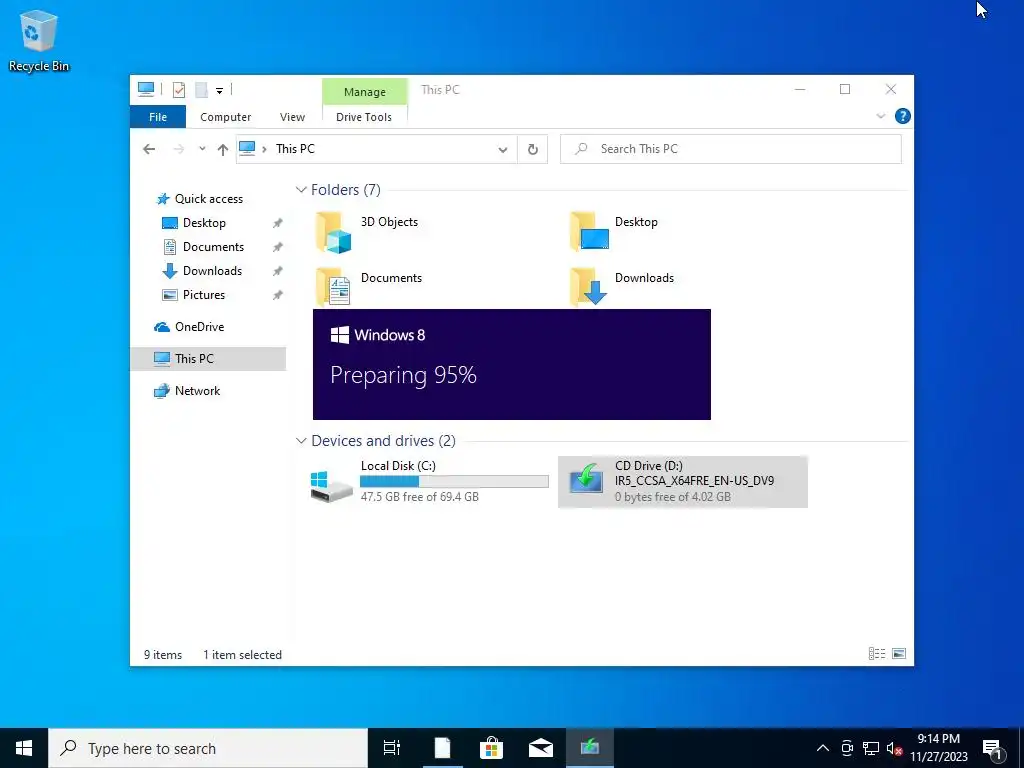Click the Windows setup taskbar icon
Image resolution: width=1024 pixels, height=768 pixels.
(x=590, y=748)
